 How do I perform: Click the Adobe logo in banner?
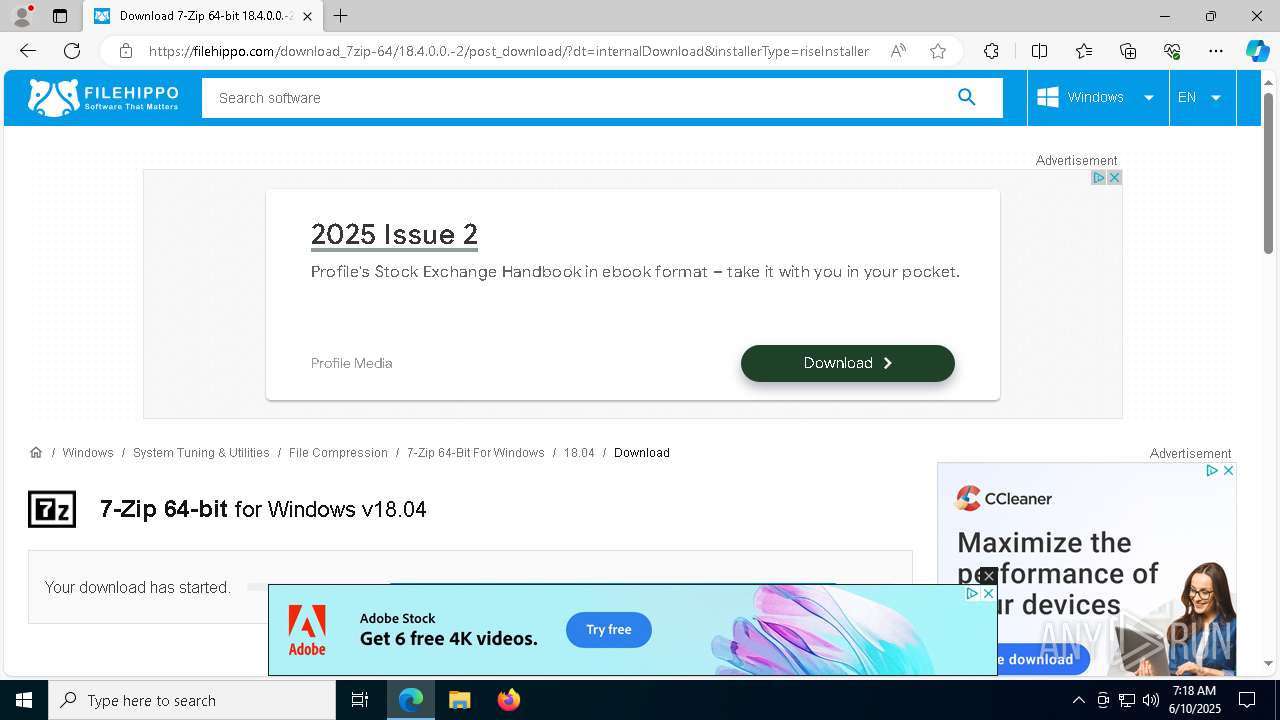coord(307,630)
